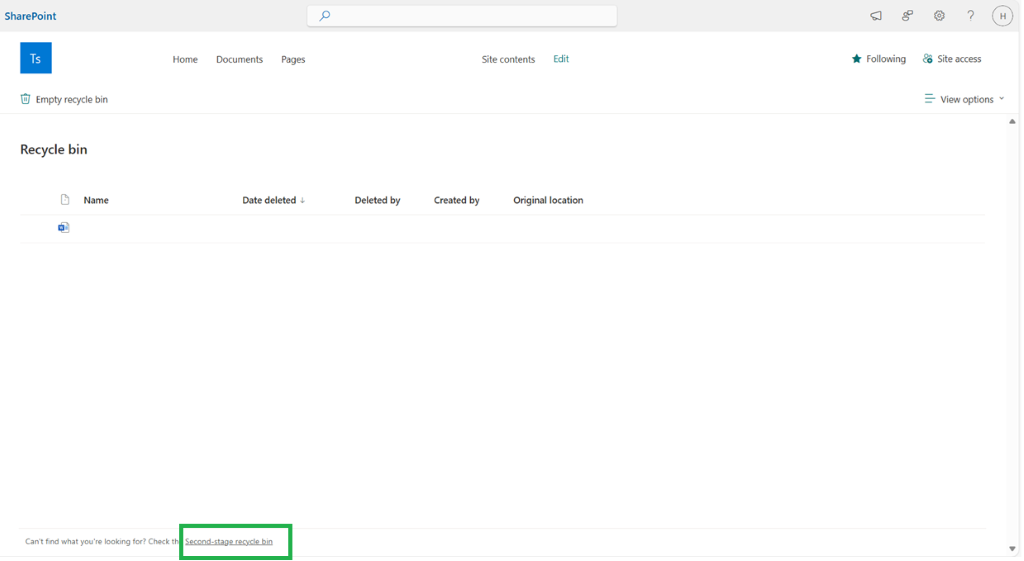Viewport: 1024px width, 561px height.
Task: Click the scrollbar up arrow
Action: [1012, 121]
